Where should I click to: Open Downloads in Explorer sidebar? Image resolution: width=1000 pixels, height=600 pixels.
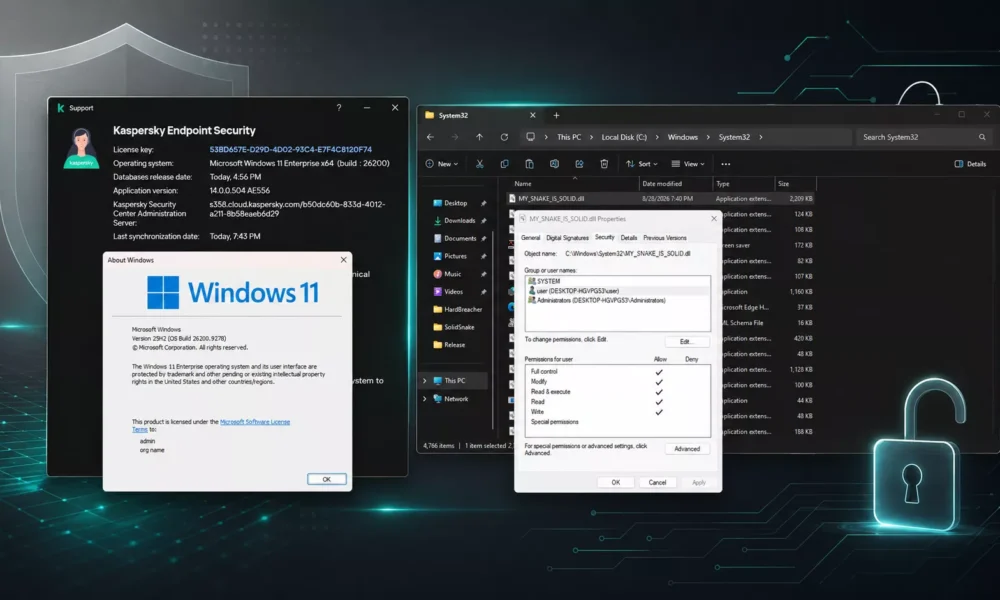[x=454, y=221]
